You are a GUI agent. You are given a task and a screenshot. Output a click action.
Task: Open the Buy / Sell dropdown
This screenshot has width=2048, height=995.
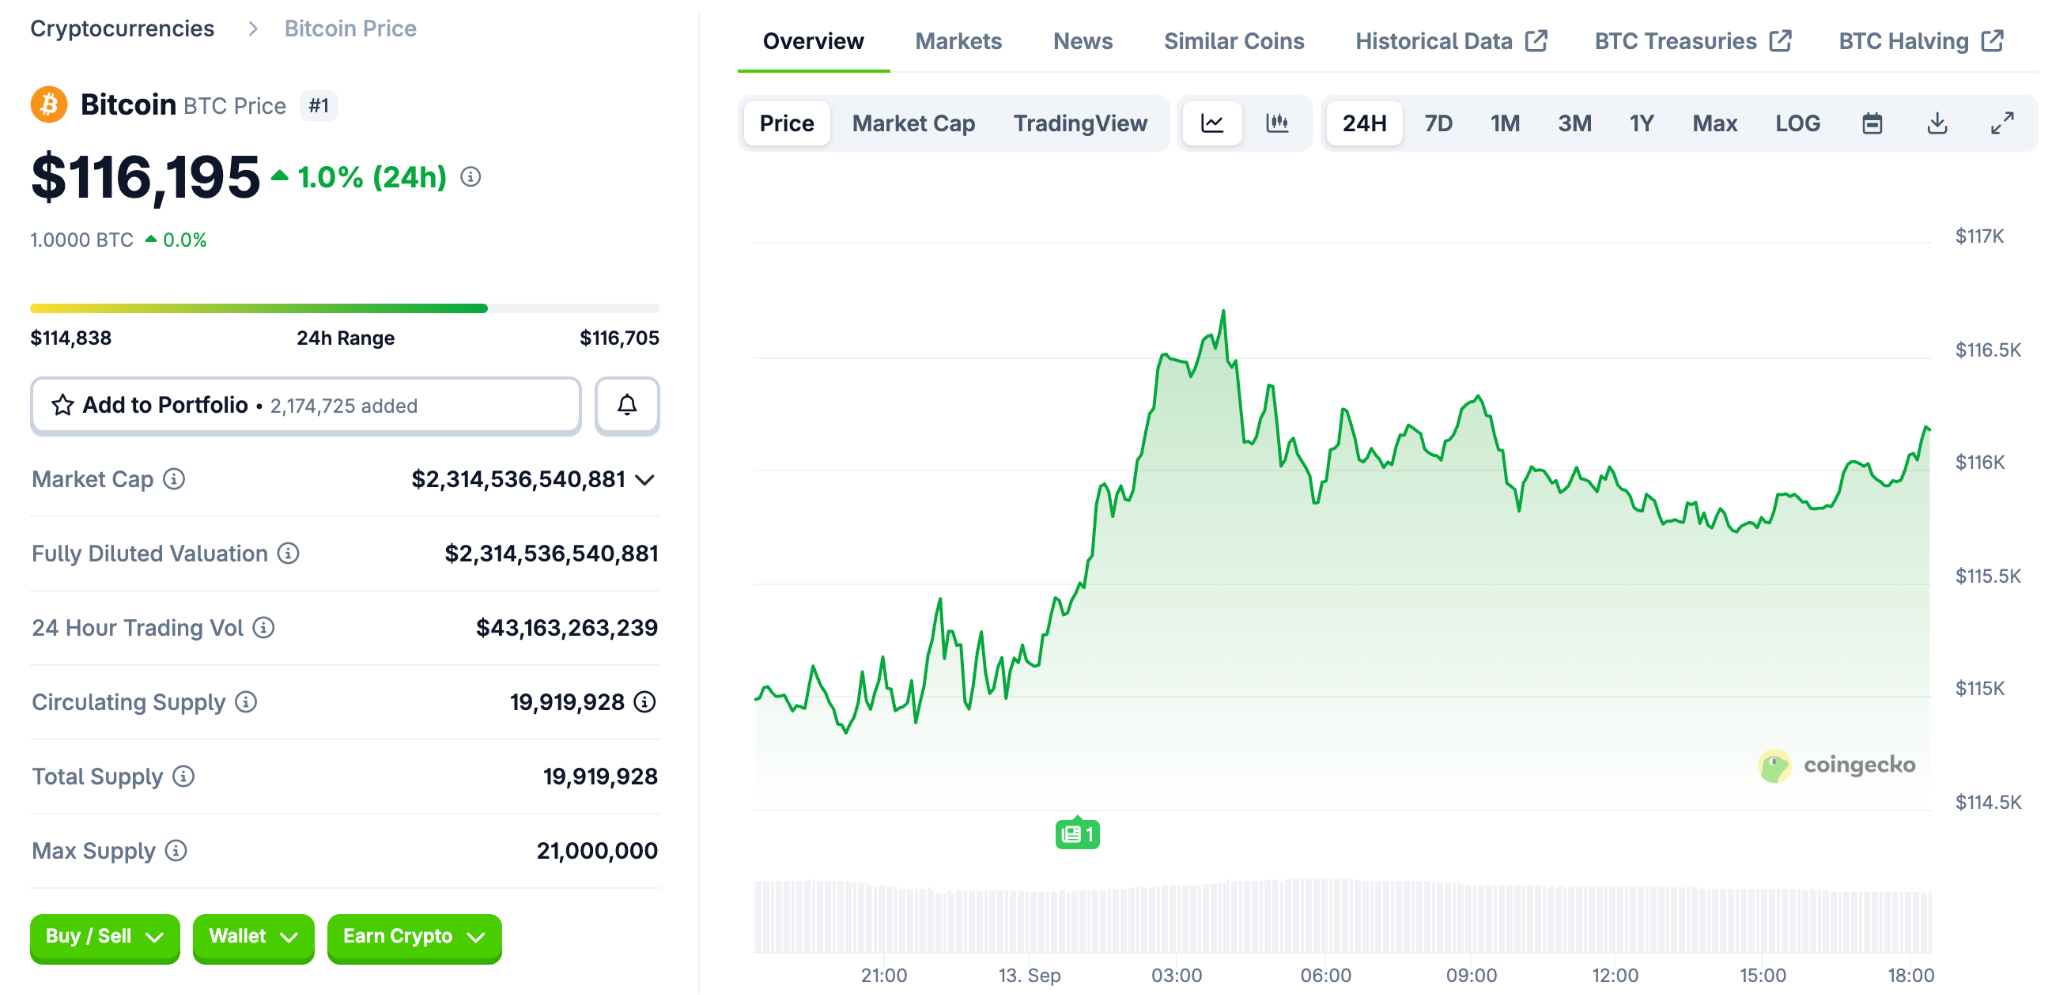(105, 937)
